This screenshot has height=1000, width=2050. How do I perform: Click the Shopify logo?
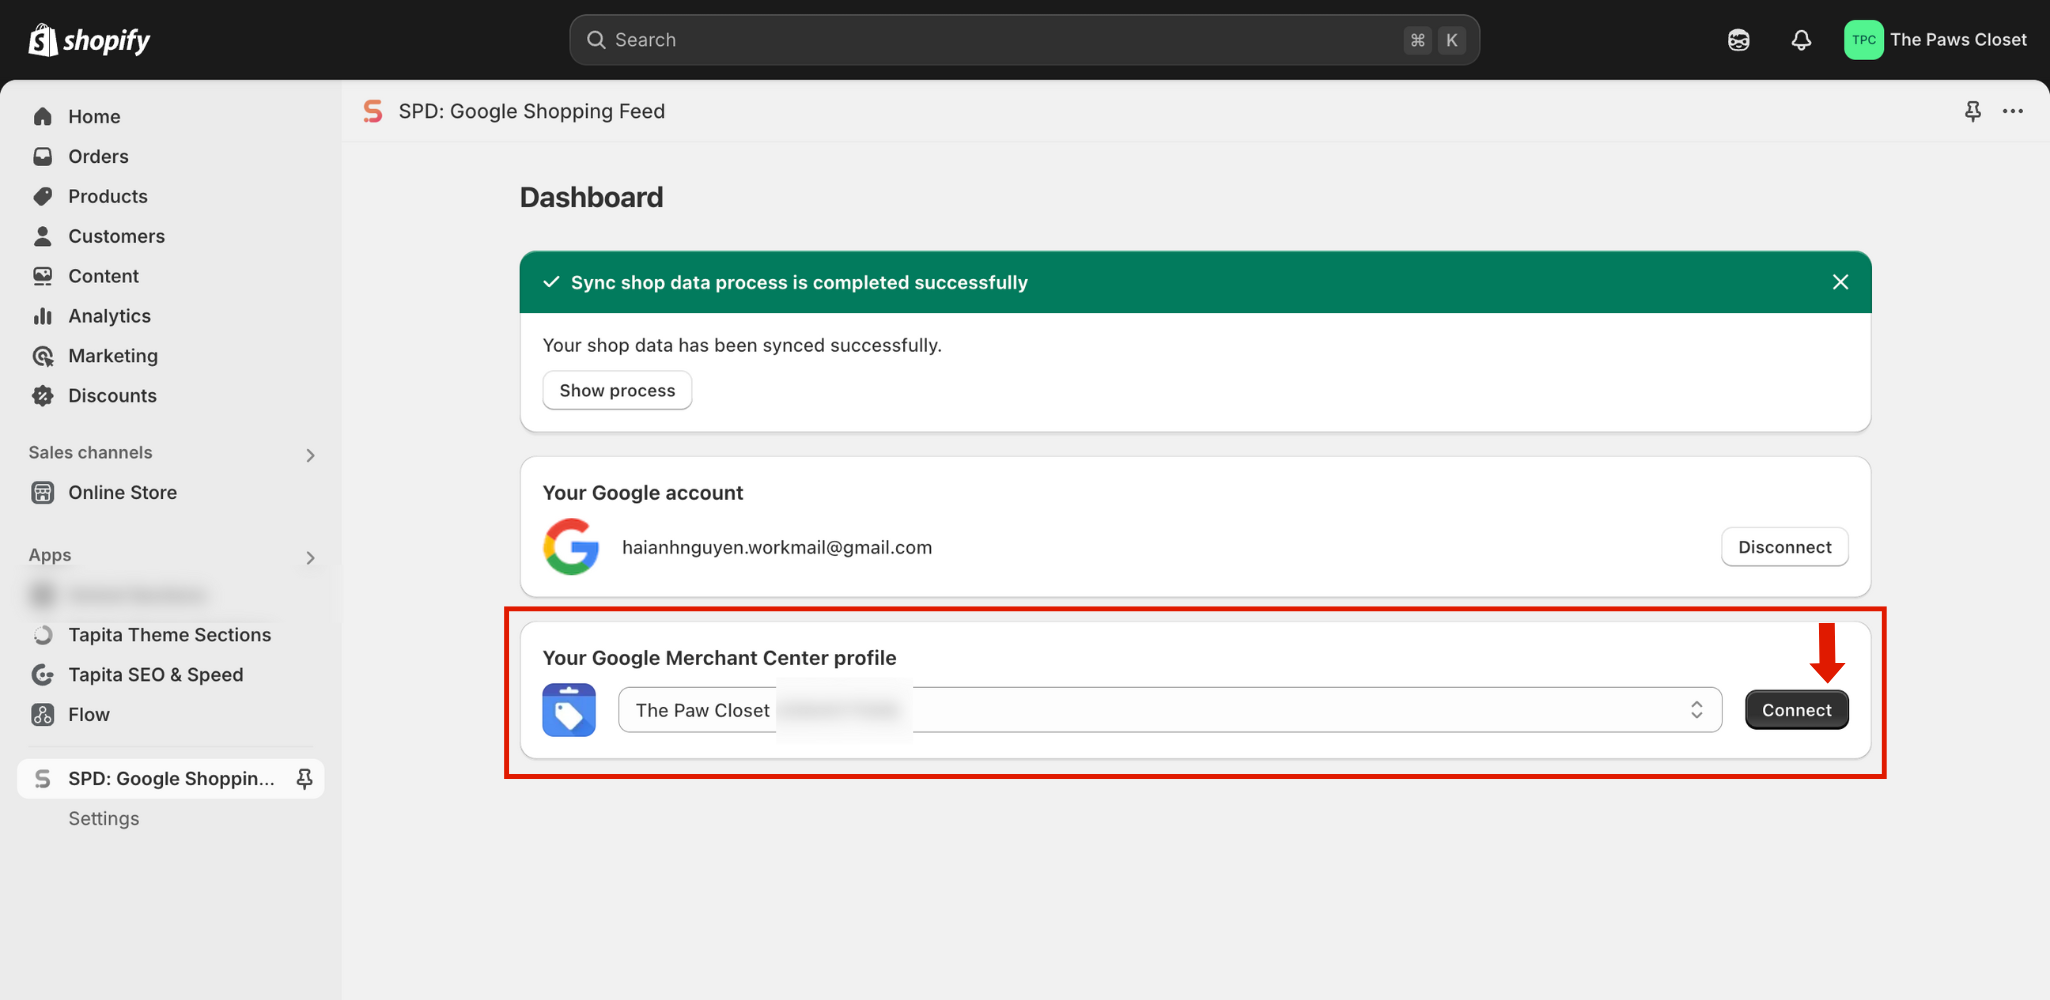point(89,40)
